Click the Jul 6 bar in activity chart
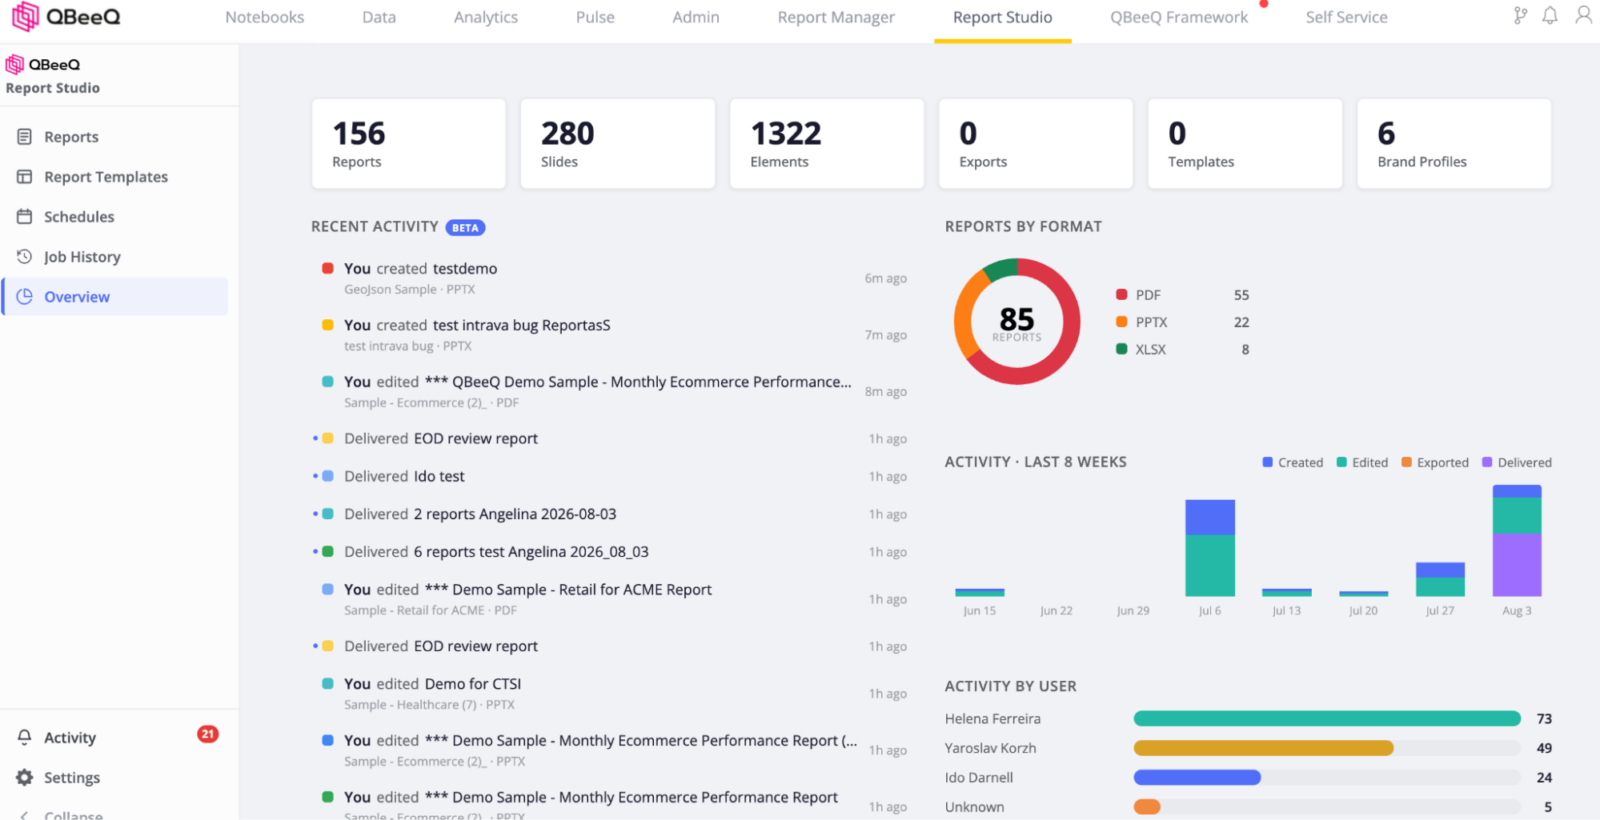The image size is (1600, 820). click(x=1210, y=548)
